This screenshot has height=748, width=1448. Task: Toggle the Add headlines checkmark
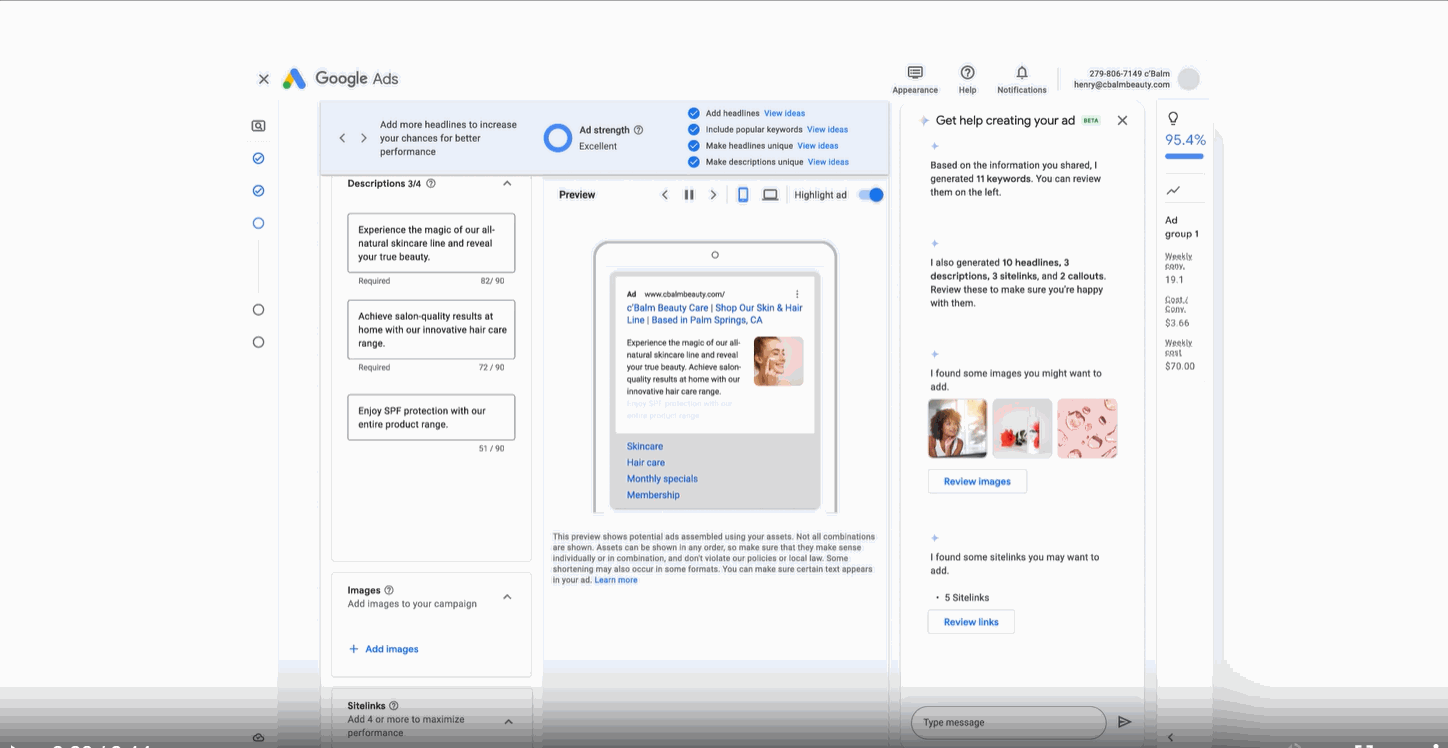694,113
